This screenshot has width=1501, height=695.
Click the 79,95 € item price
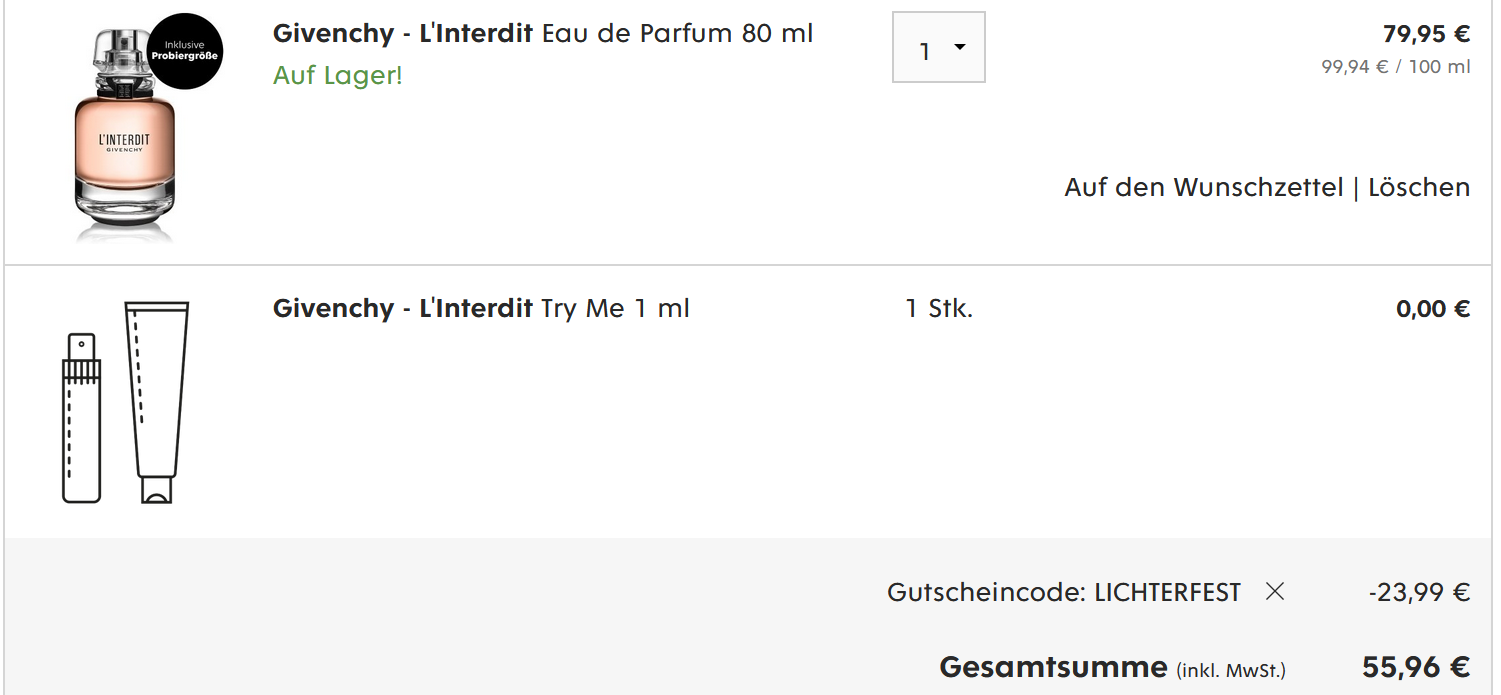click(1426, 34)
